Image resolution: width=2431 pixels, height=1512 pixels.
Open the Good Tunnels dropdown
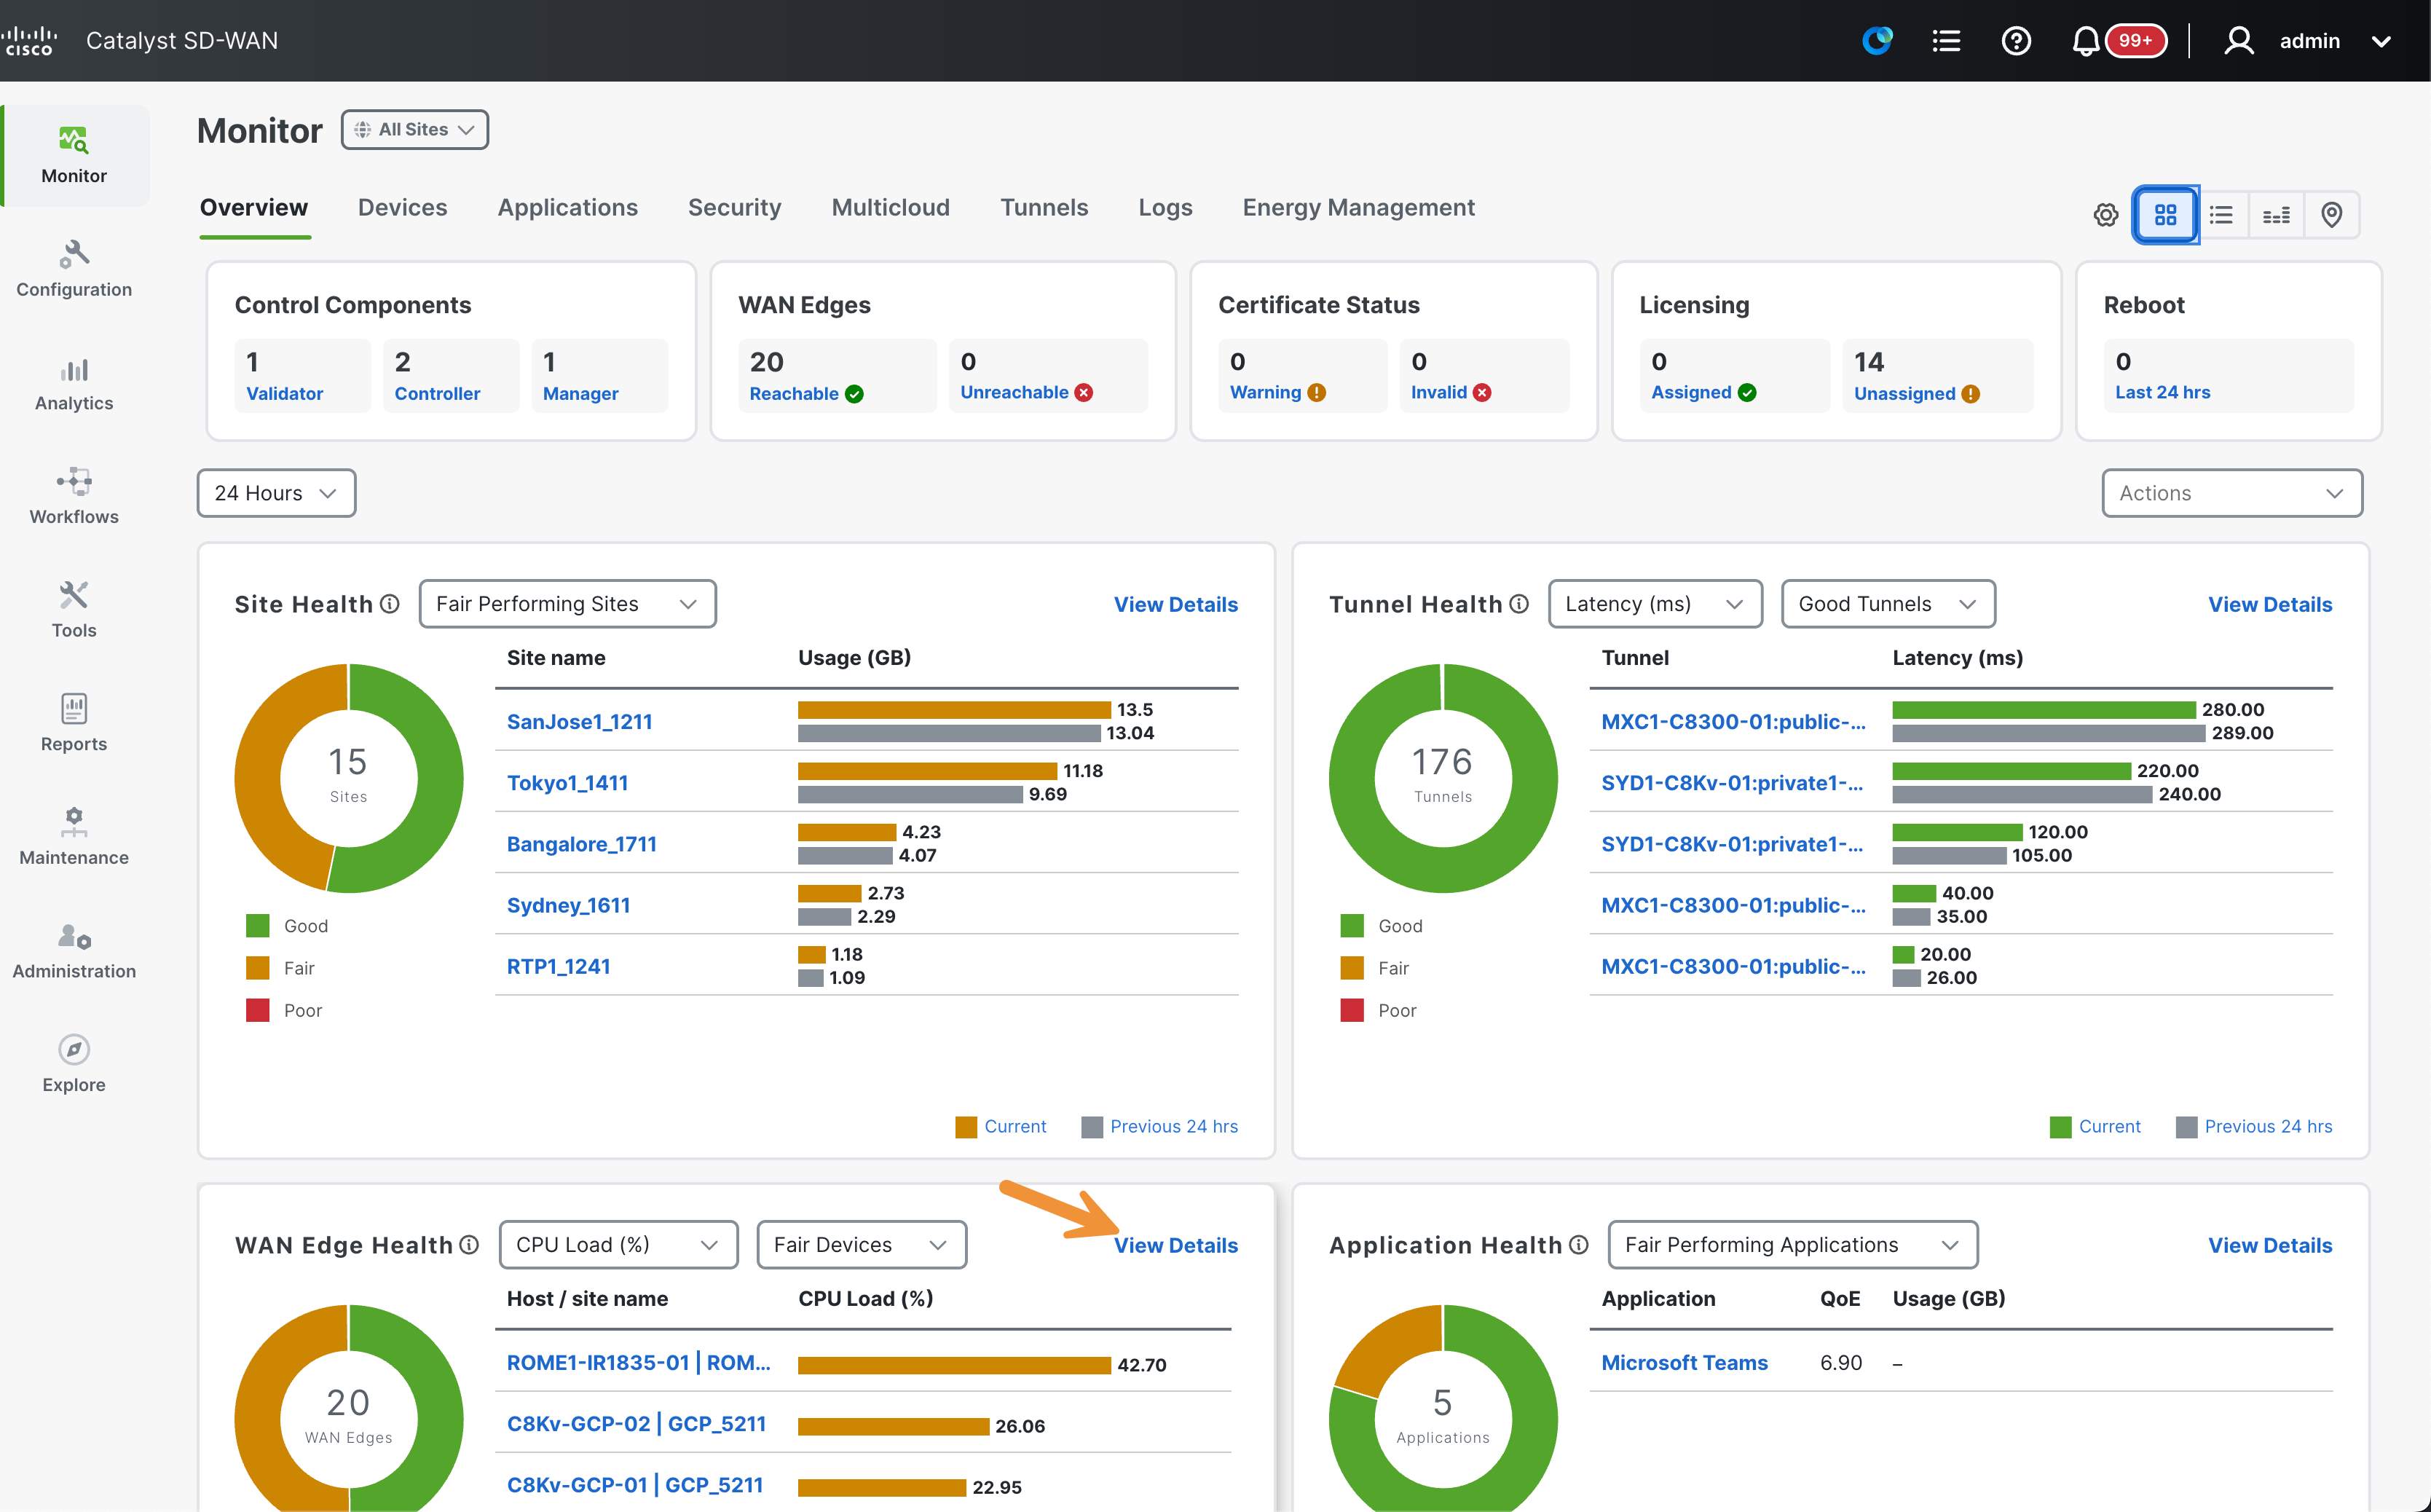(x=1888, y=604)
